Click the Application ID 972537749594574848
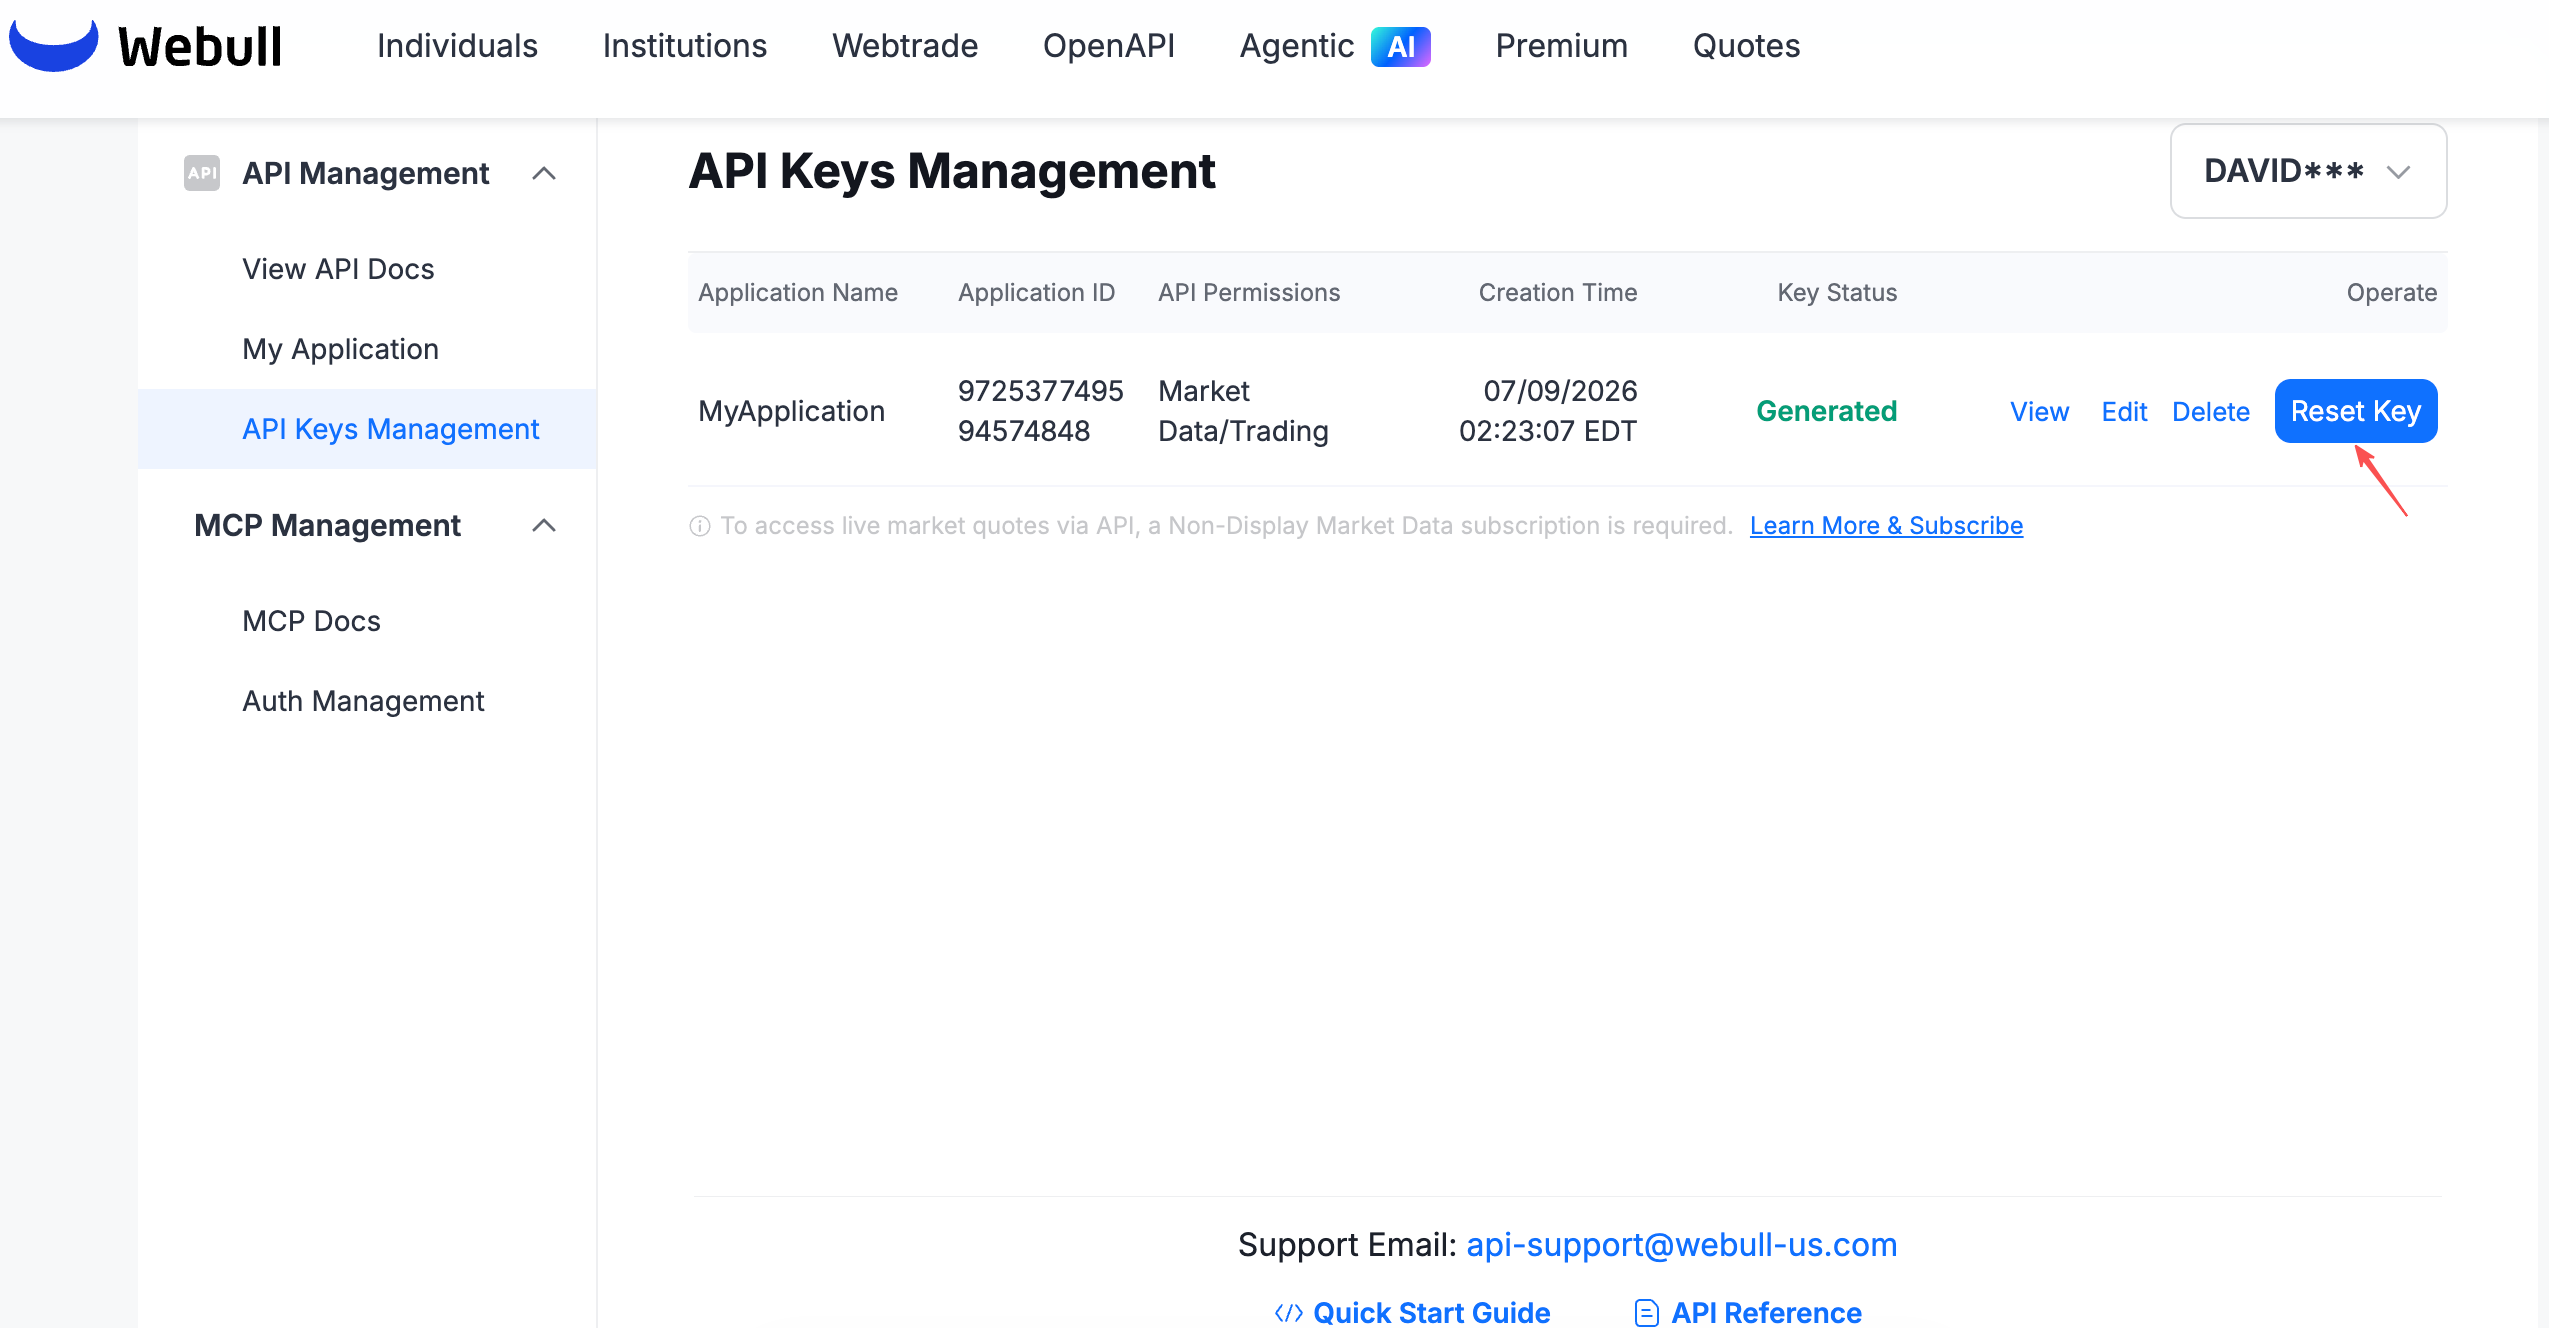 (1040, 411)
